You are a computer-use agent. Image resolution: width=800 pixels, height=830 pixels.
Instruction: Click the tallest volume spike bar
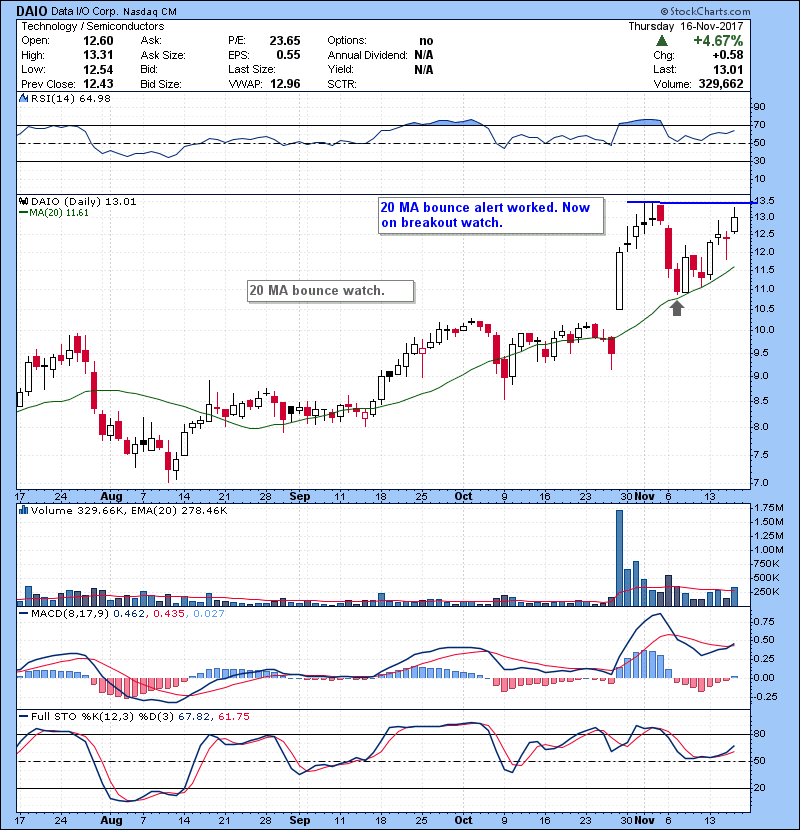pyautogui.click(x=619, y=558)
